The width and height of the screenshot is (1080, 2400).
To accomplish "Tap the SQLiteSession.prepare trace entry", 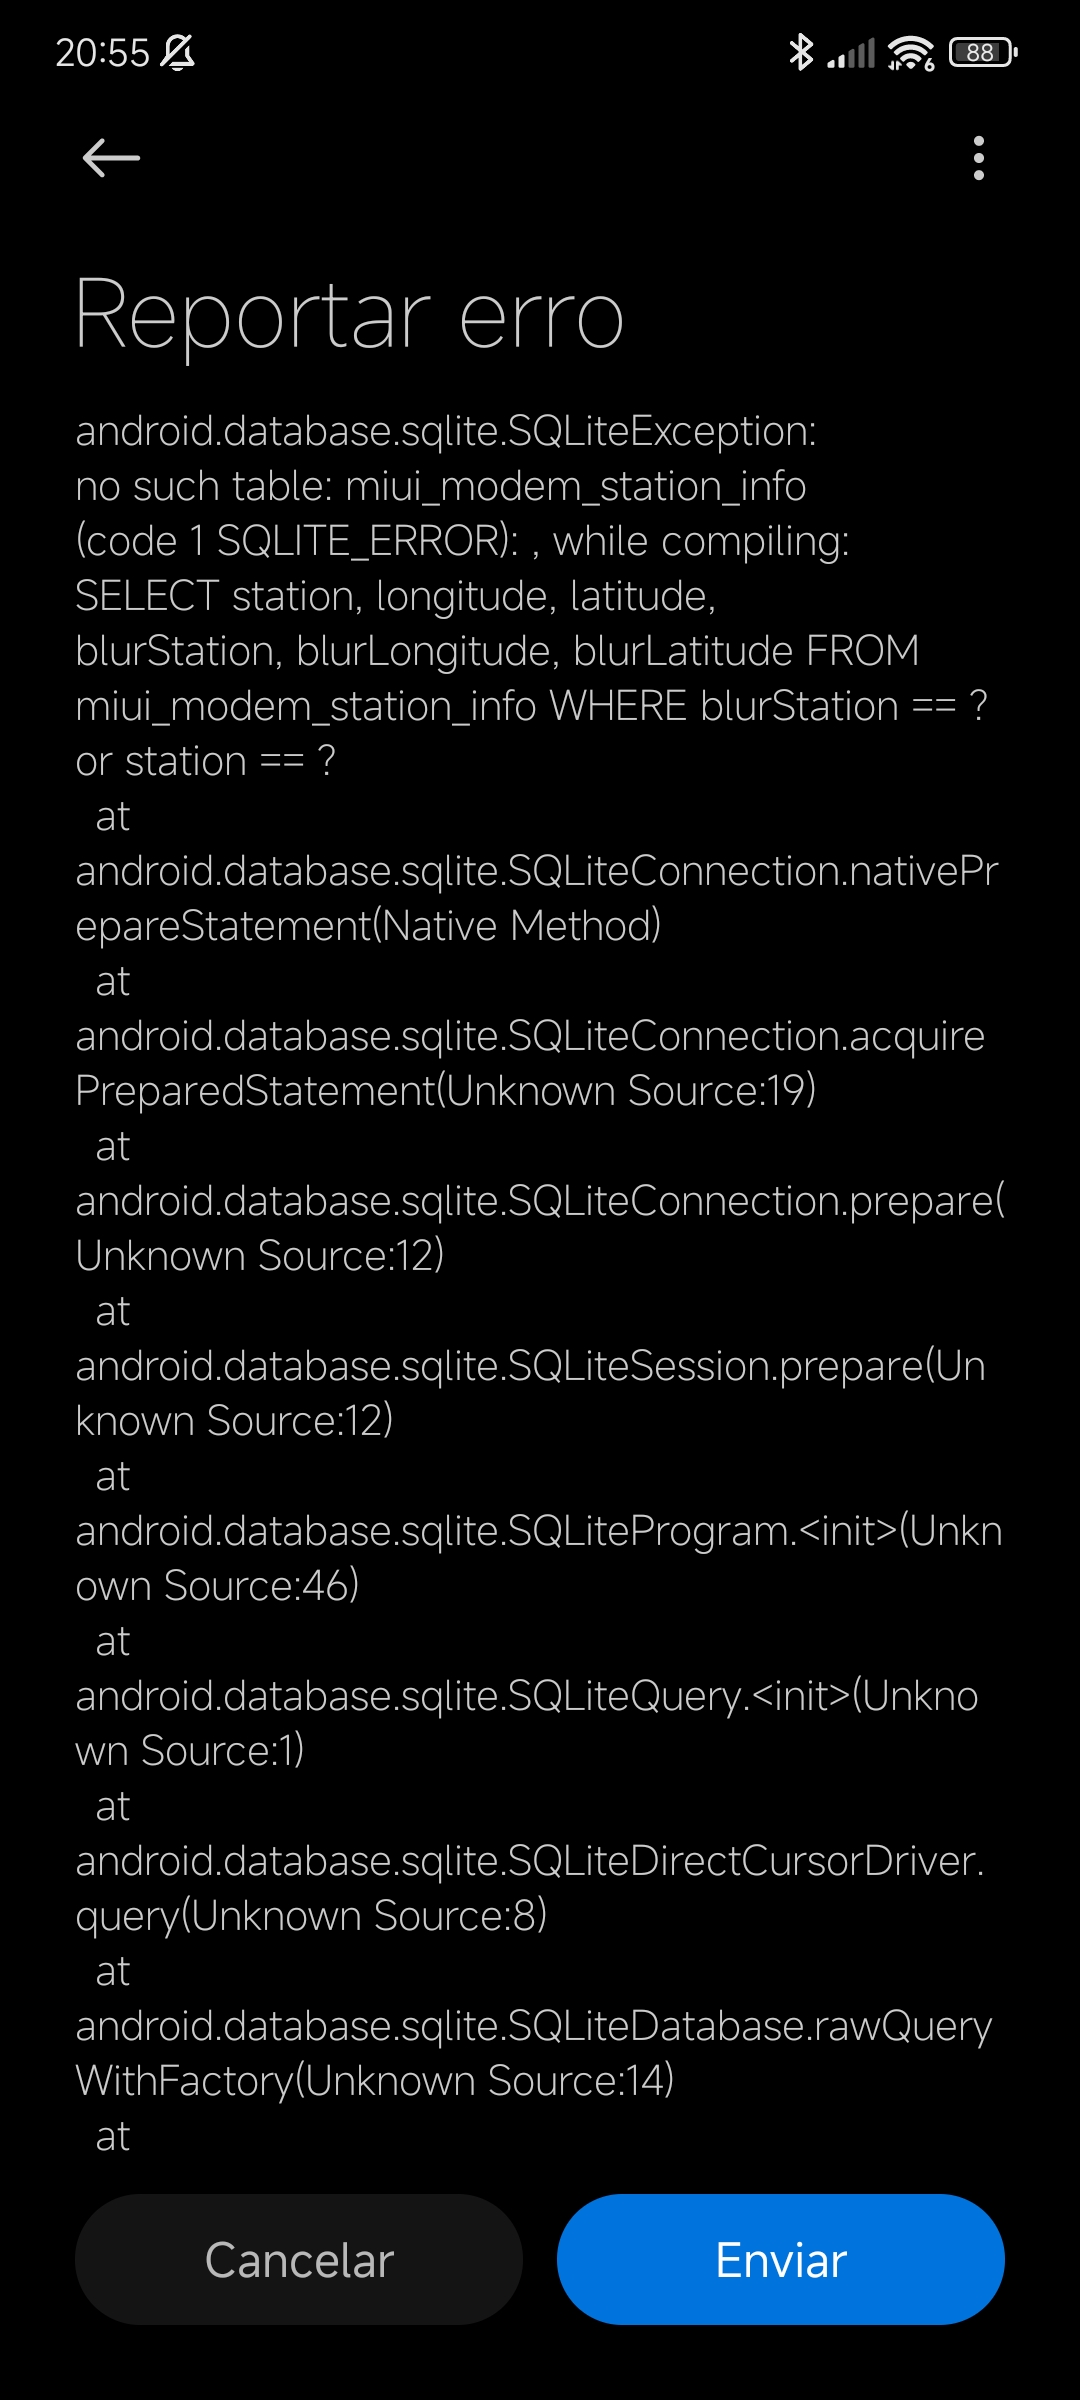I will pyautogui.click(x=531, y=1393).
